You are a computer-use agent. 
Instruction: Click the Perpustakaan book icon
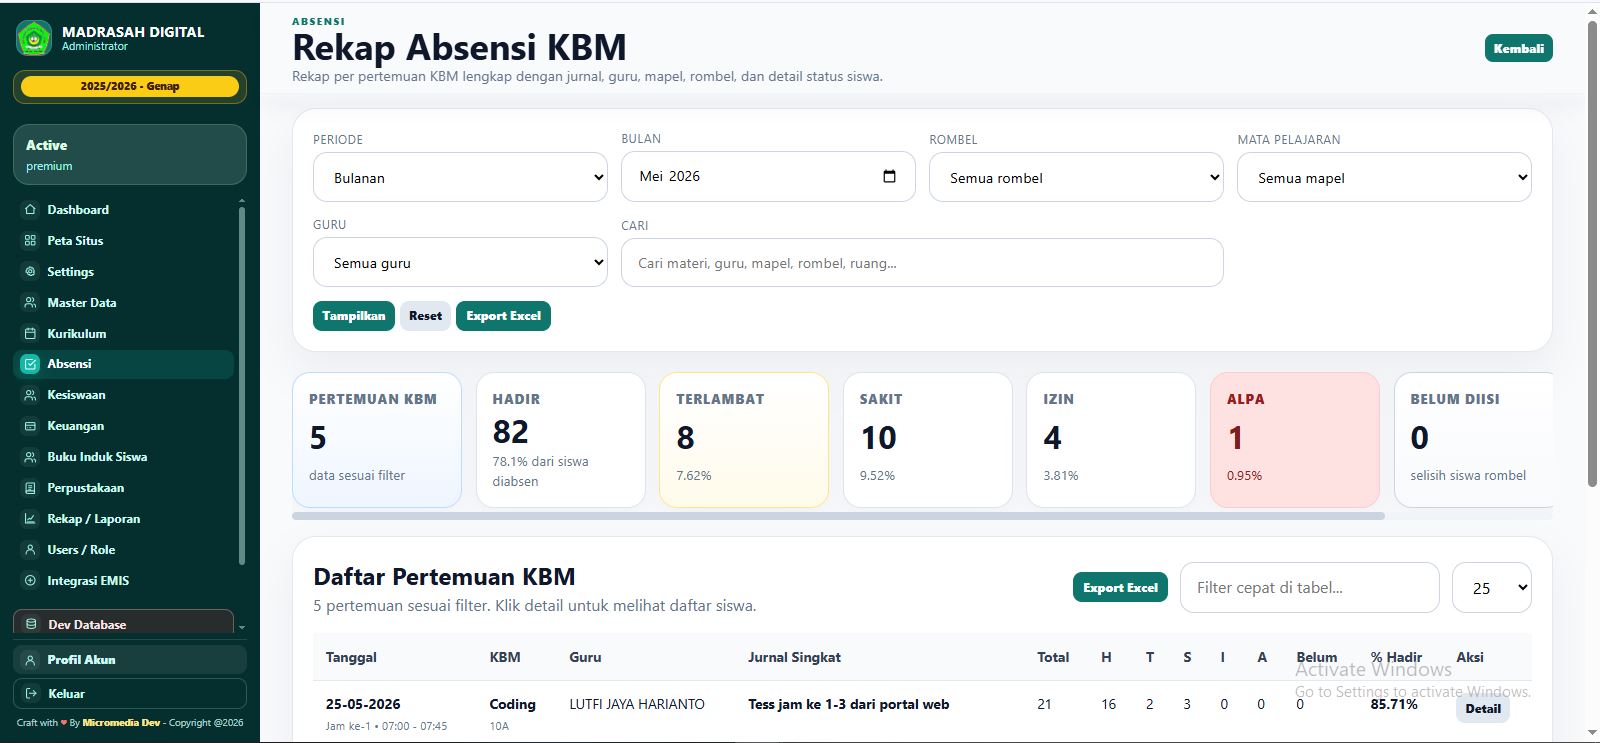[x=30, y=488]
